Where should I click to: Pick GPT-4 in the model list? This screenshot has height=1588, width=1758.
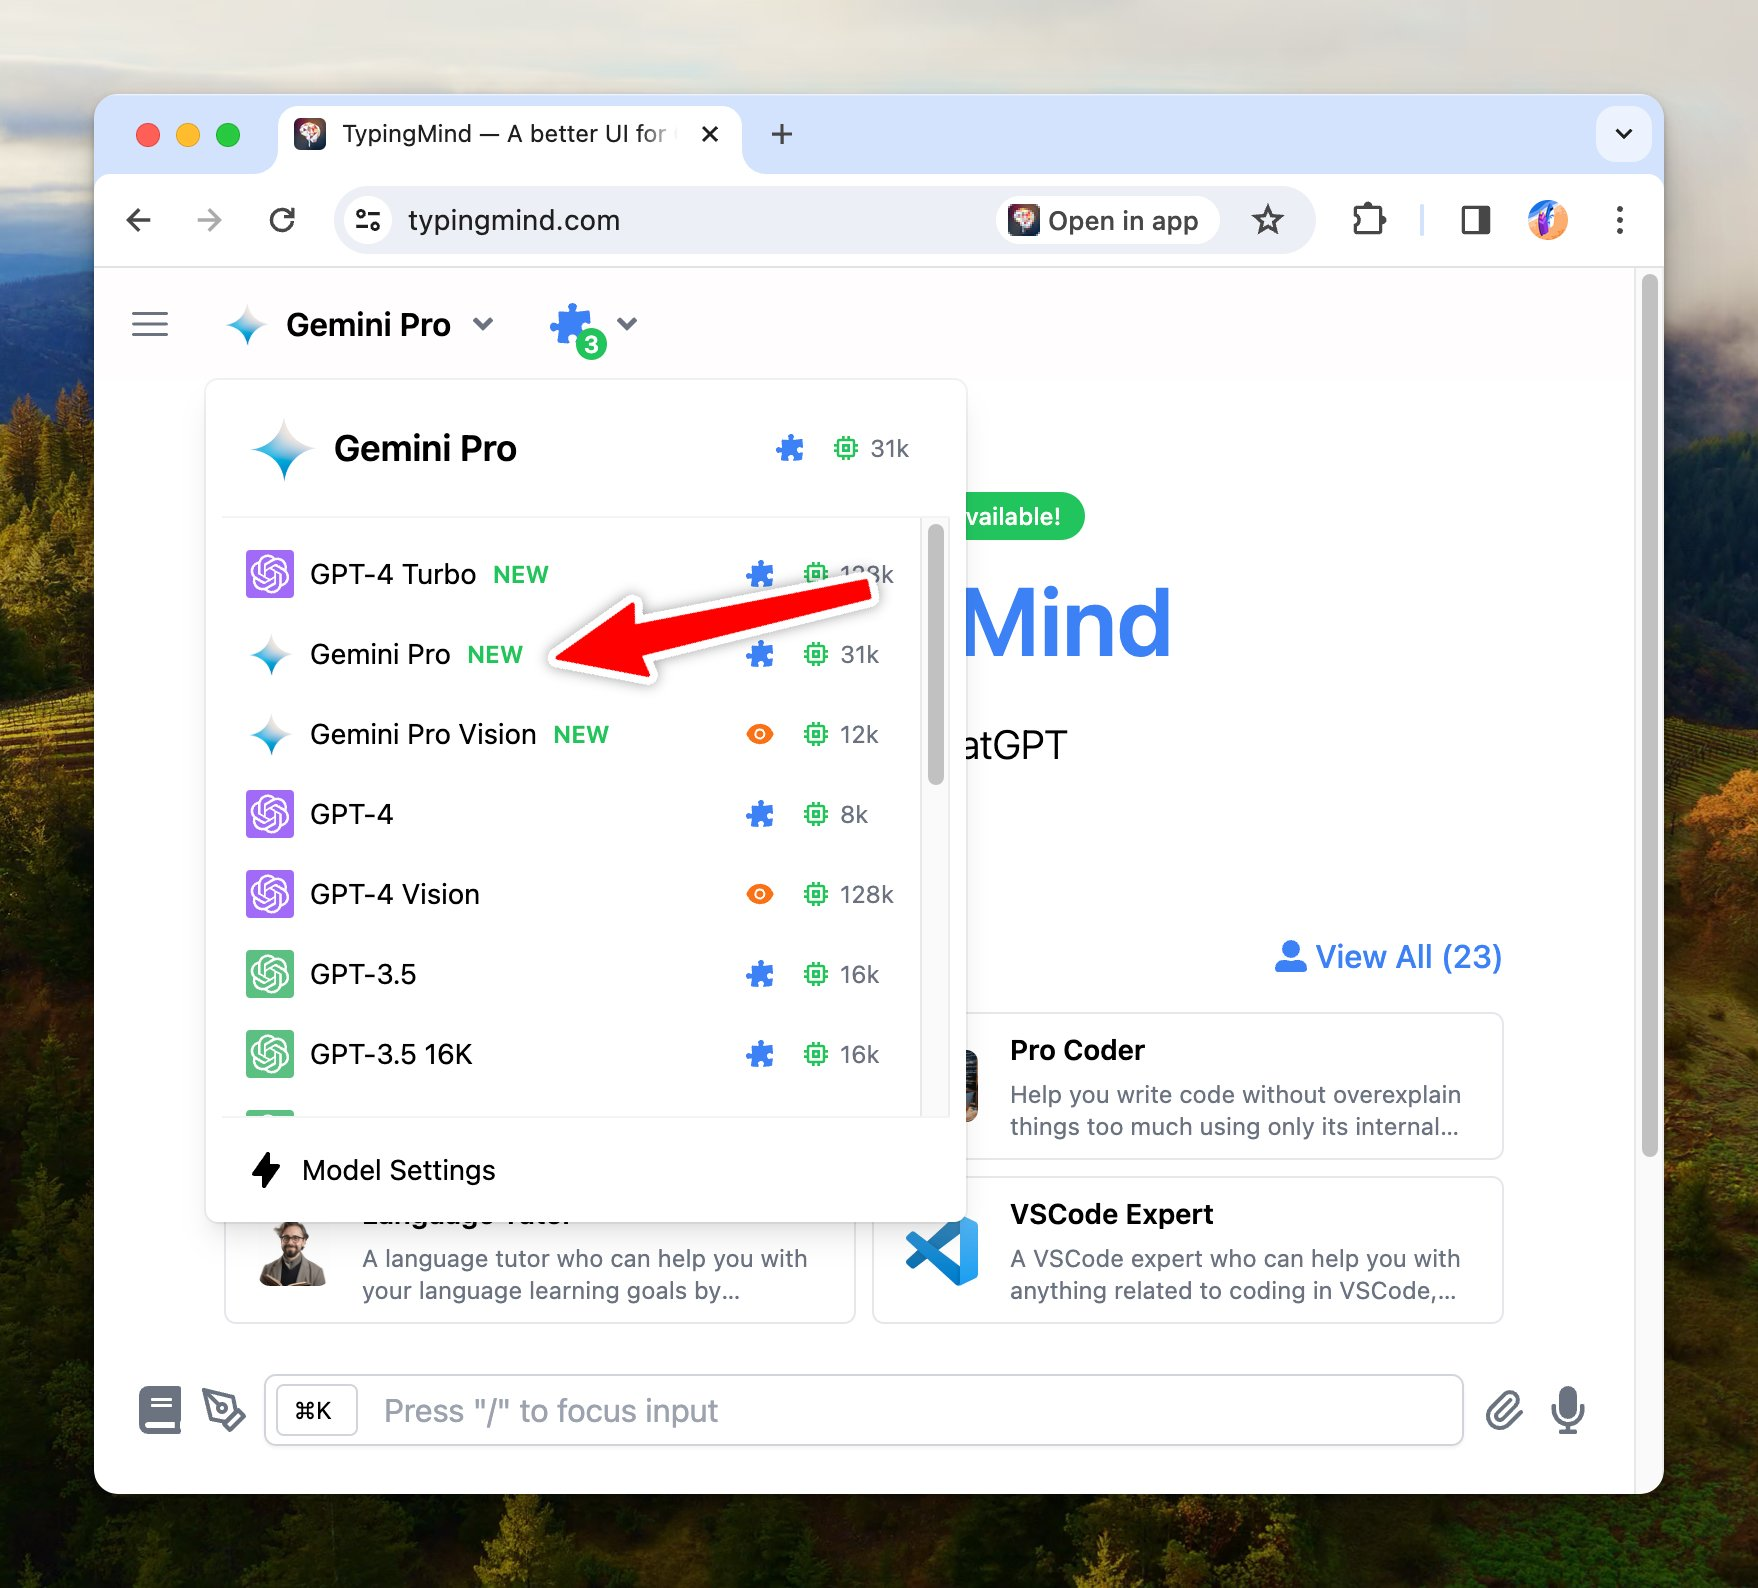click(x=571, y=814)
